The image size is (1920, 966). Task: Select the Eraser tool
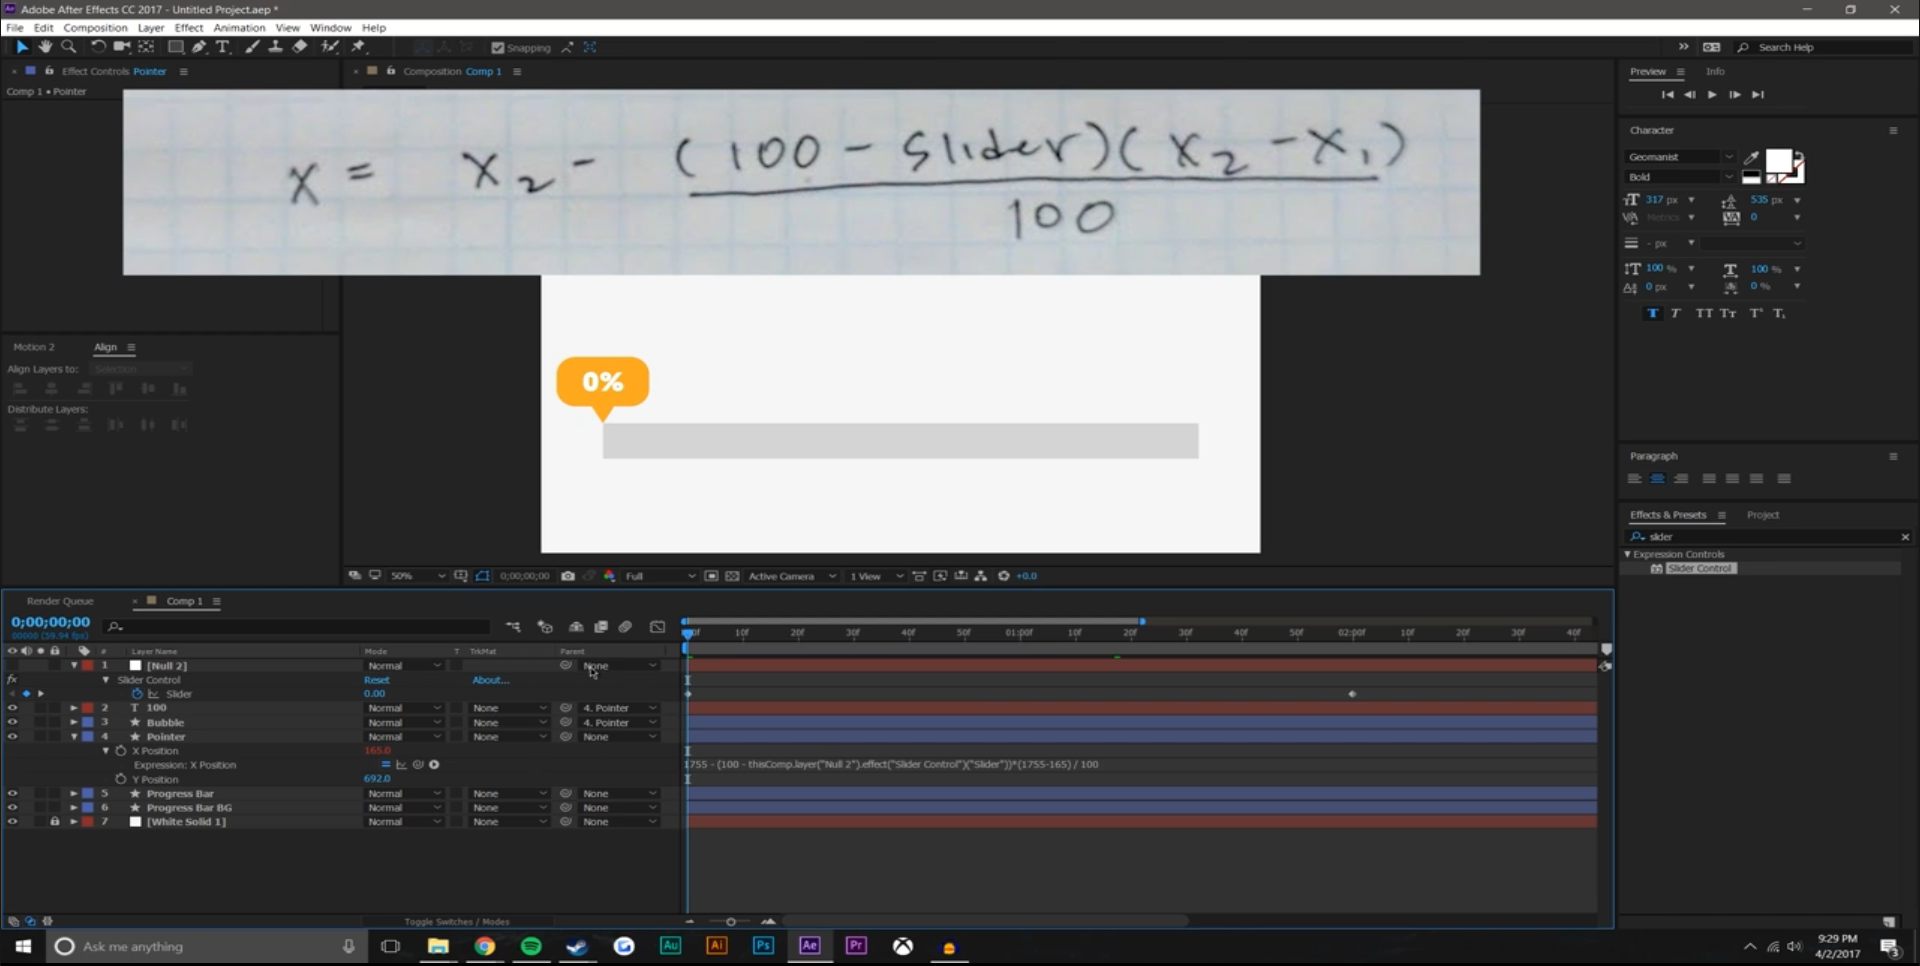[x=299, y=47]
